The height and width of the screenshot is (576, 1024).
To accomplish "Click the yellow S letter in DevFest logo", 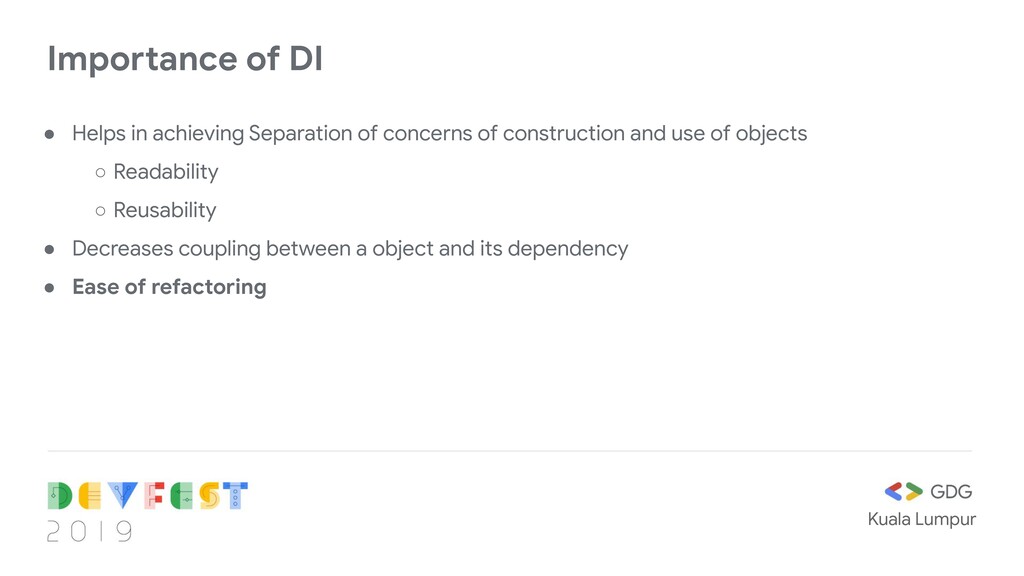I will tap(210, 496).
